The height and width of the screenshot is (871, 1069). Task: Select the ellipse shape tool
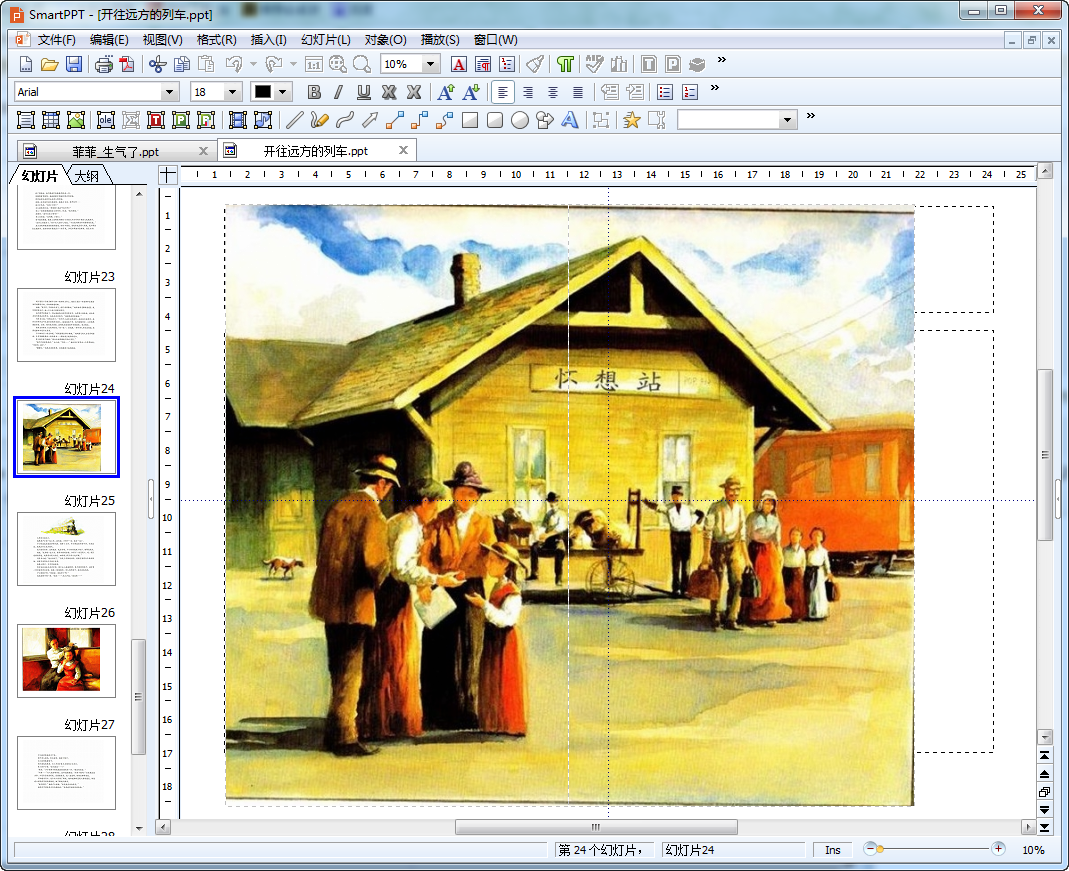pos(520,120)
